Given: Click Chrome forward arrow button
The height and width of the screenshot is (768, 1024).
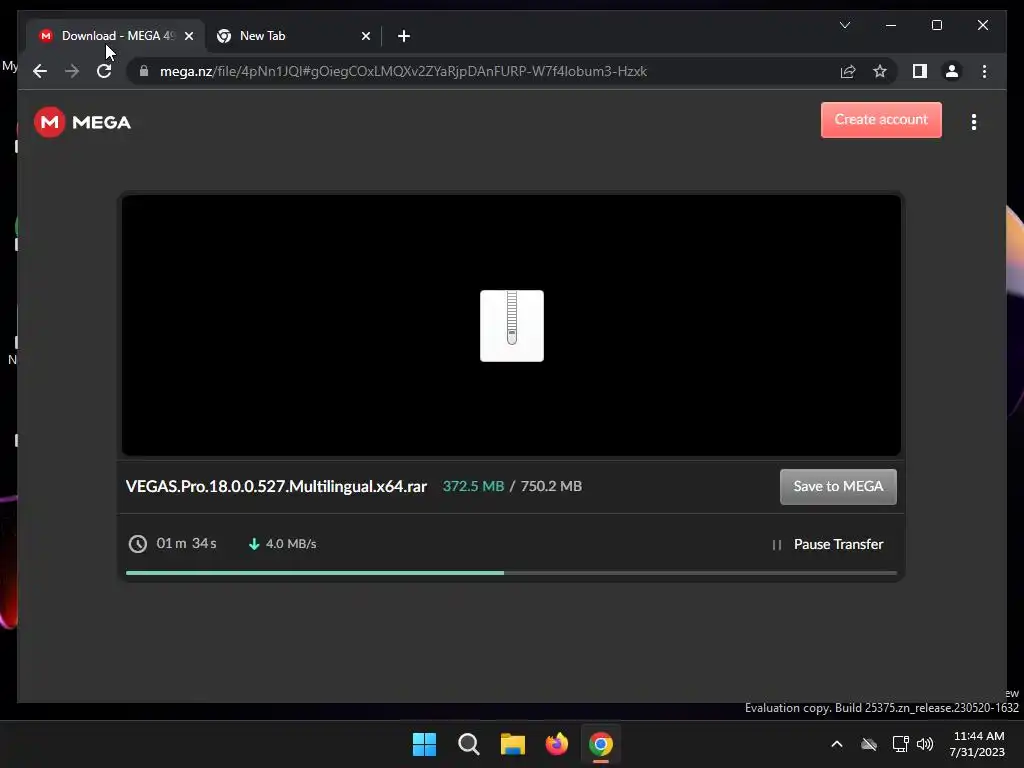Looking at the screenshot, I should (72, 71).
